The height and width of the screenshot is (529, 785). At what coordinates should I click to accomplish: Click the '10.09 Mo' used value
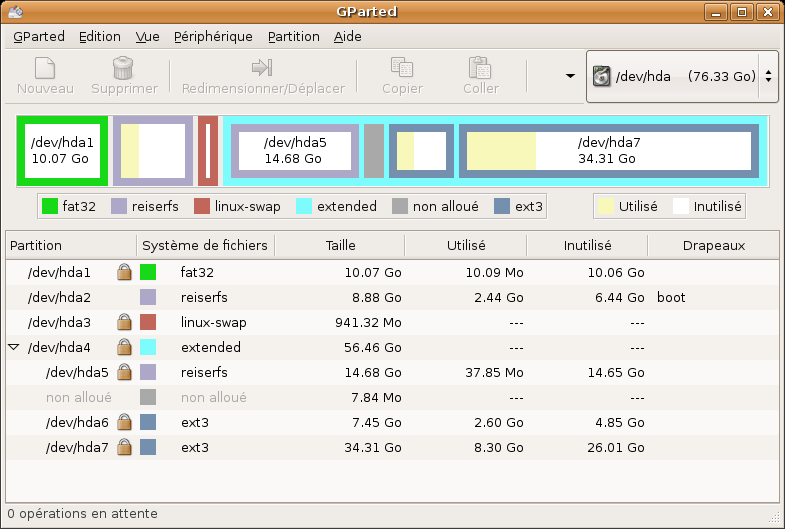(494, 272)
